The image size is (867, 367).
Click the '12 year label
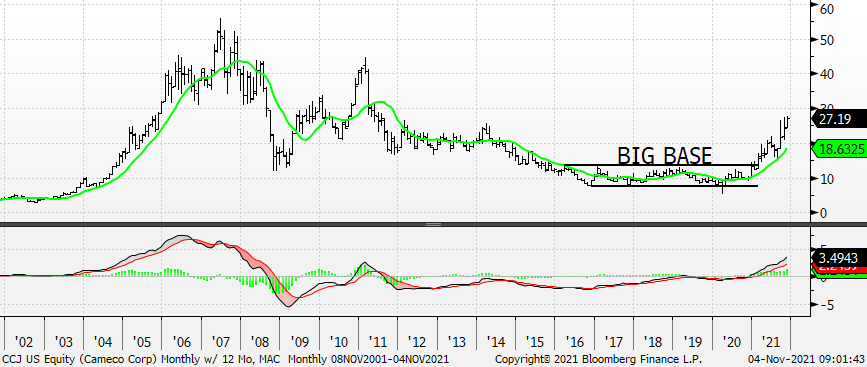(417, 341)
